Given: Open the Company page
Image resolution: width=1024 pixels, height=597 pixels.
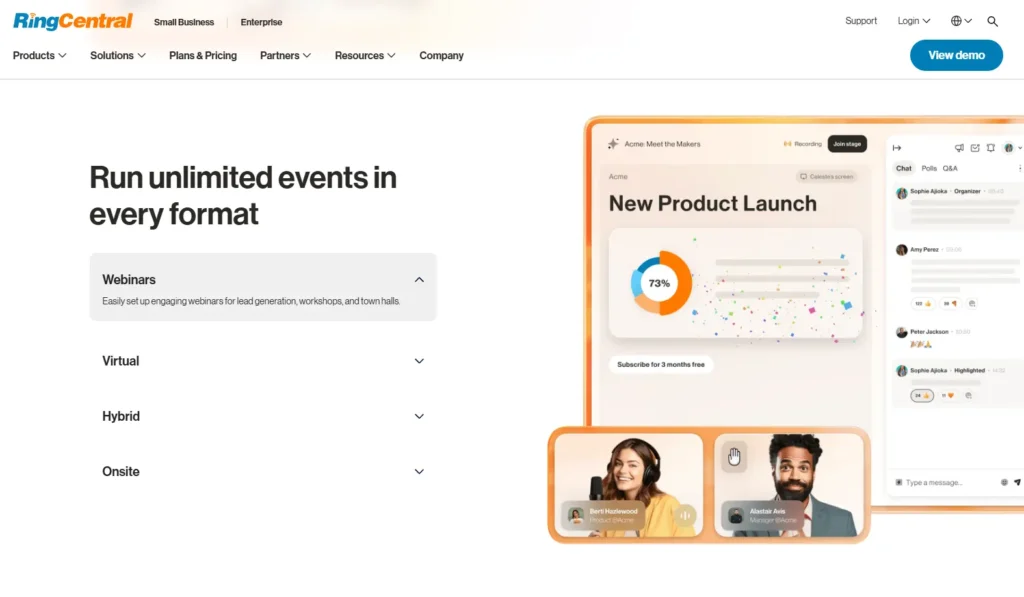Looking at the screenshot, I should pos(441,56).
